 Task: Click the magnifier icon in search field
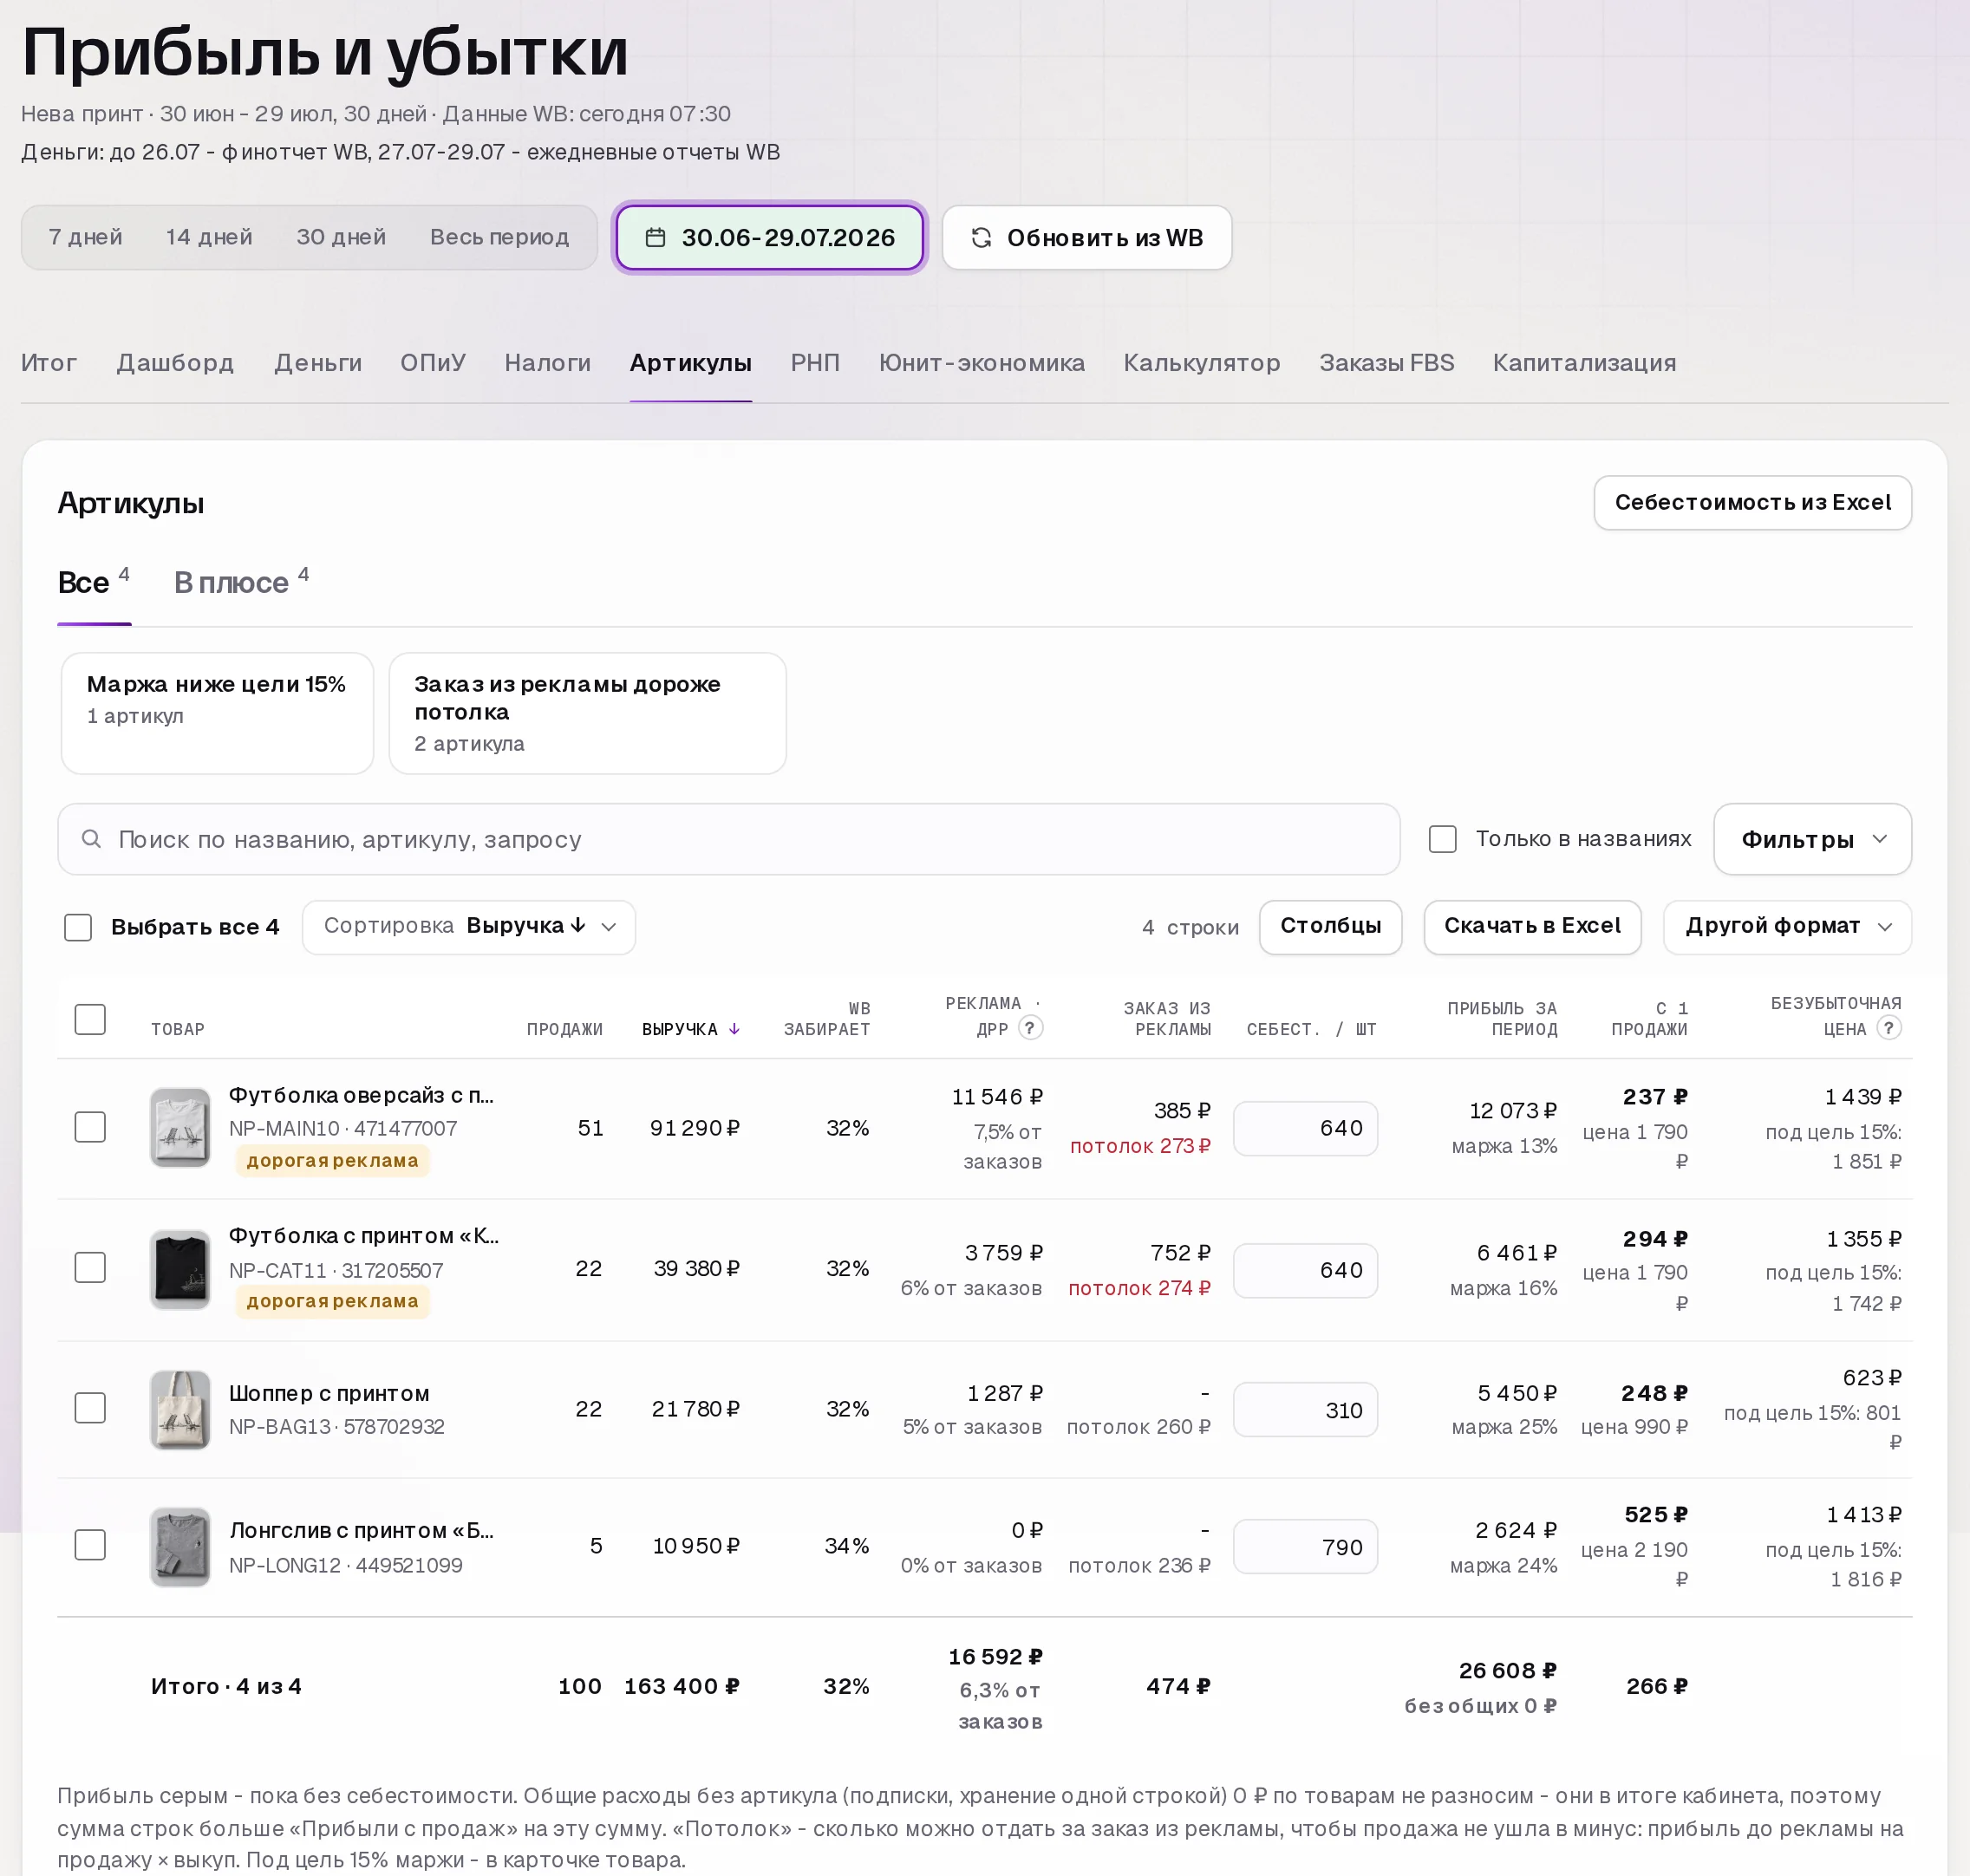[91, 839]
